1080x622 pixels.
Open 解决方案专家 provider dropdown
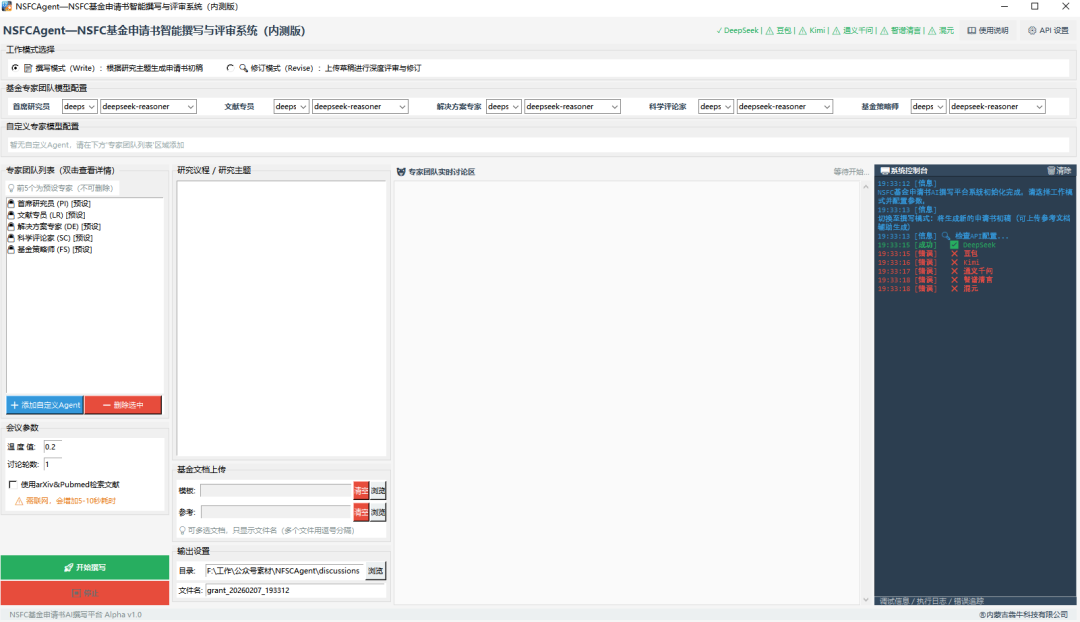pyautogui.click(x=503, y=107)
